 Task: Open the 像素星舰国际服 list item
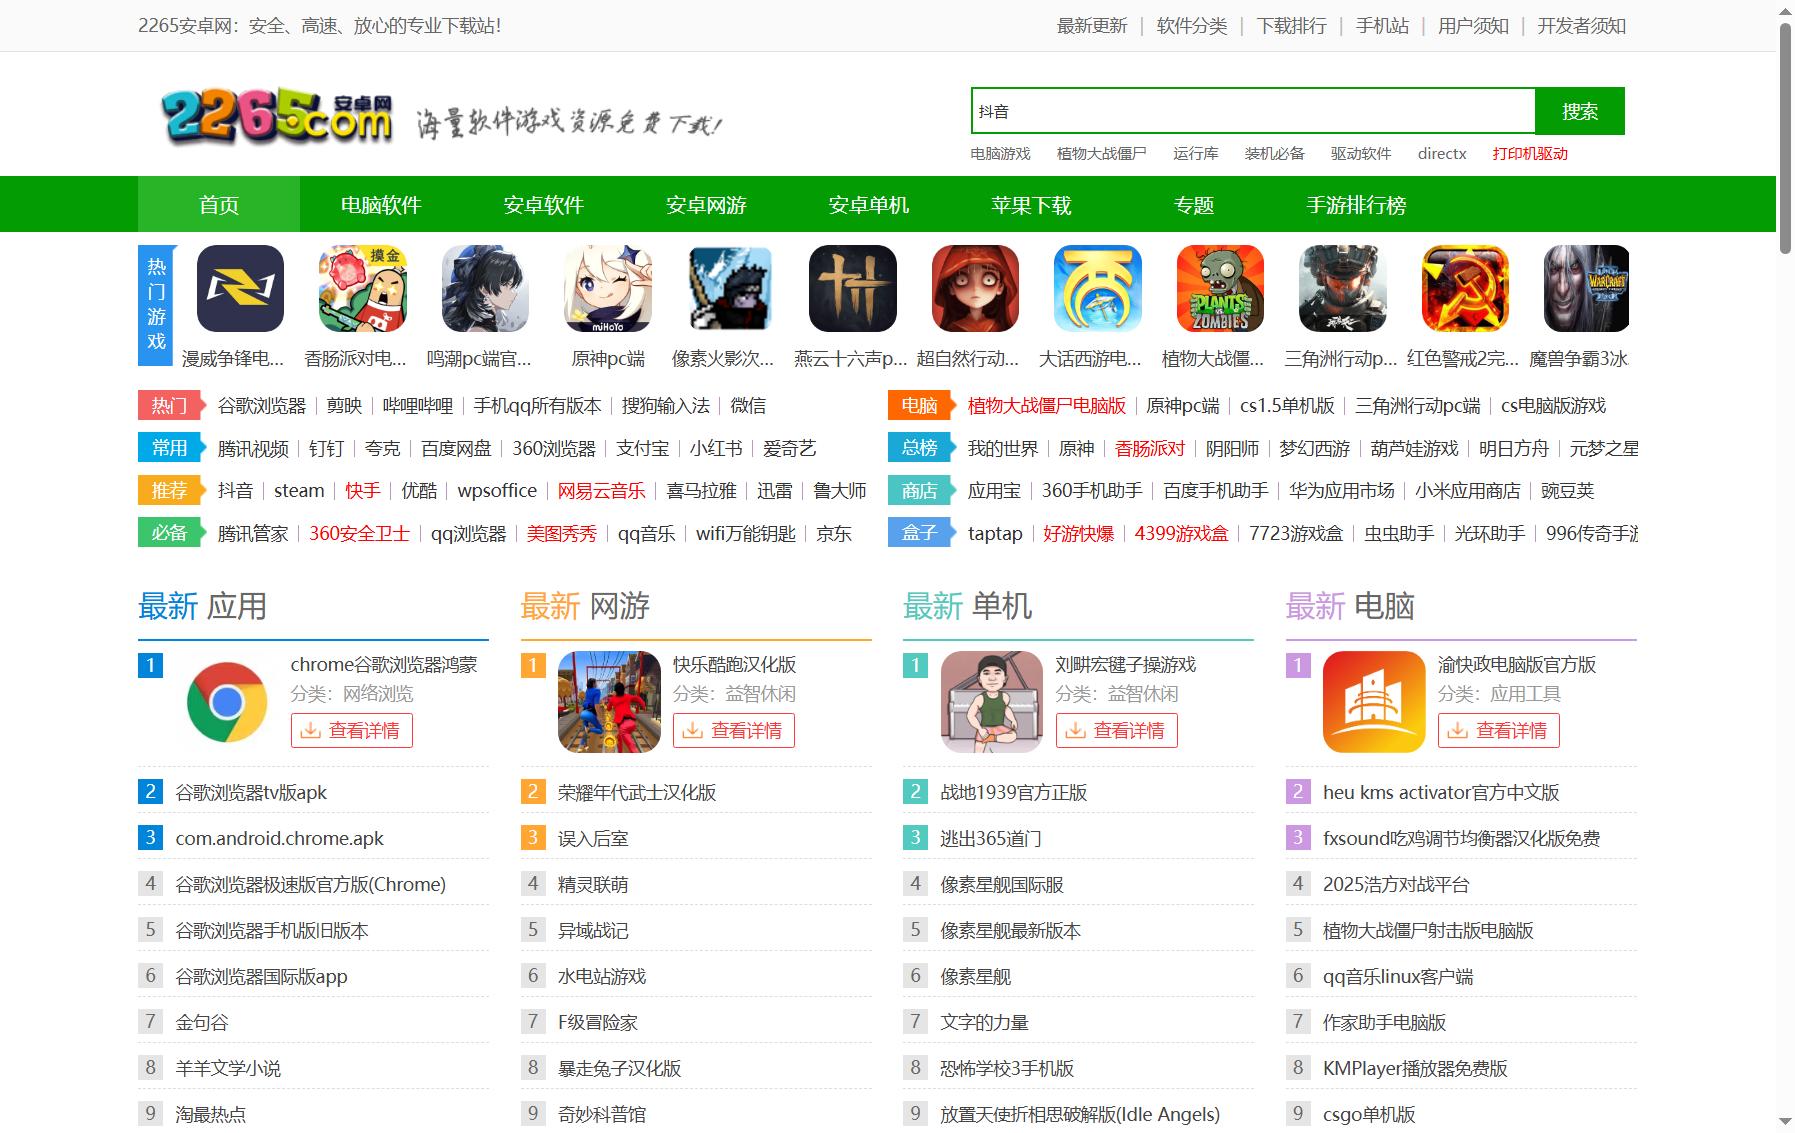(1002, 885)
